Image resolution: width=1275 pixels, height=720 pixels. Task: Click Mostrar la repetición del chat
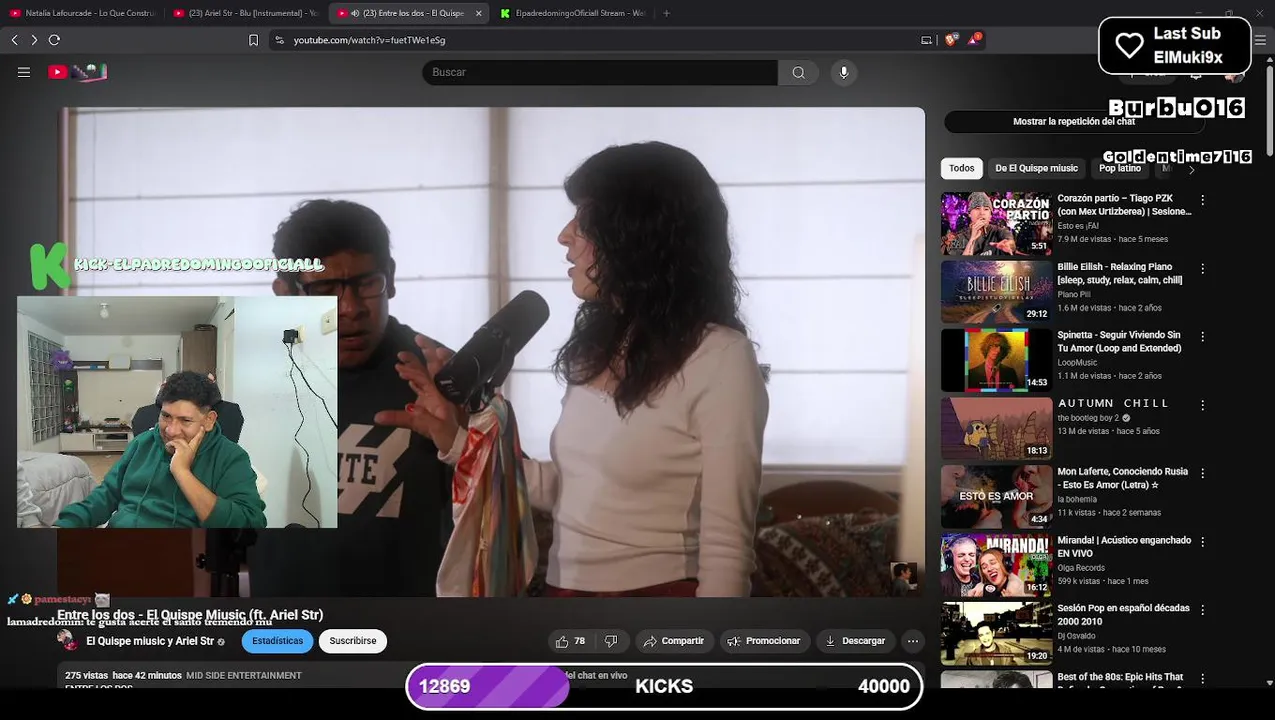pos(1074,121)
